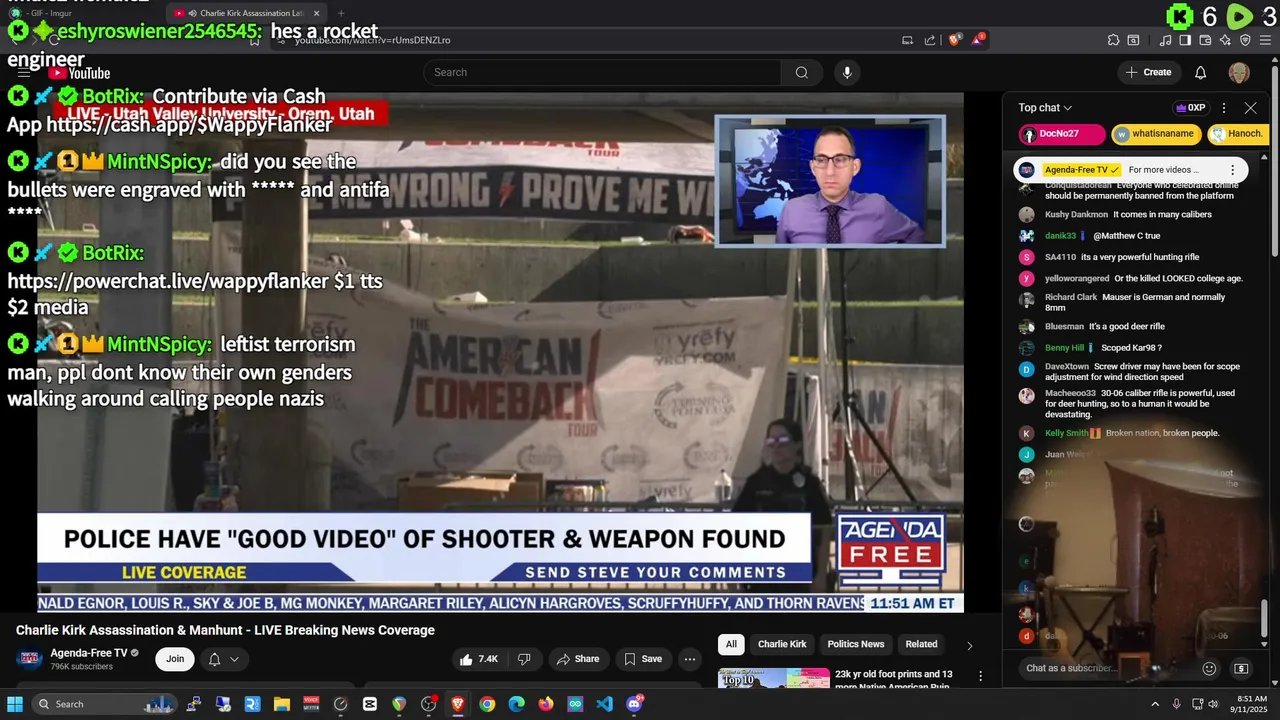The width and height of the screenshot is (1280, 720).
Task: Open pinned message options menu
Action: point(1232,170)
